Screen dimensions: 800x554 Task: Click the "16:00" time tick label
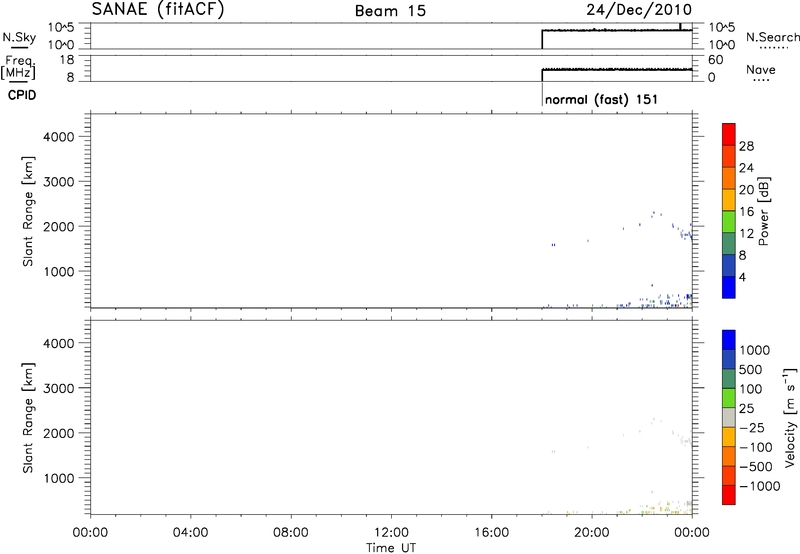tap(491, 533)
